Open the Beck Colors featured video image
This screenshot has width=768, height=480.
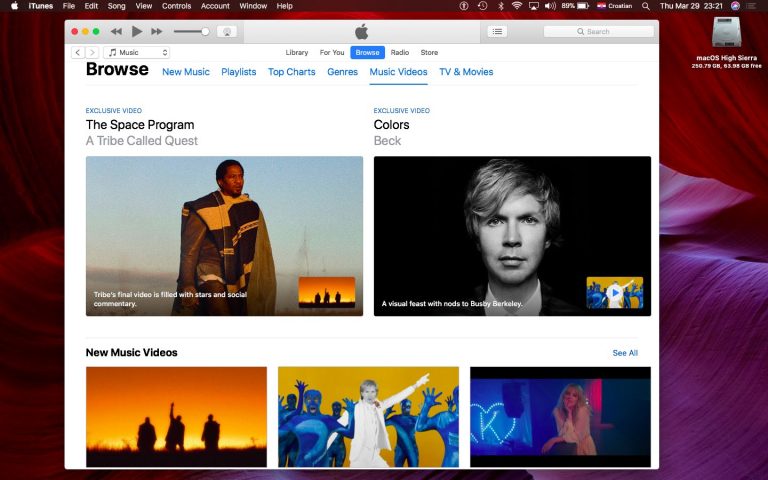[512, 236]
